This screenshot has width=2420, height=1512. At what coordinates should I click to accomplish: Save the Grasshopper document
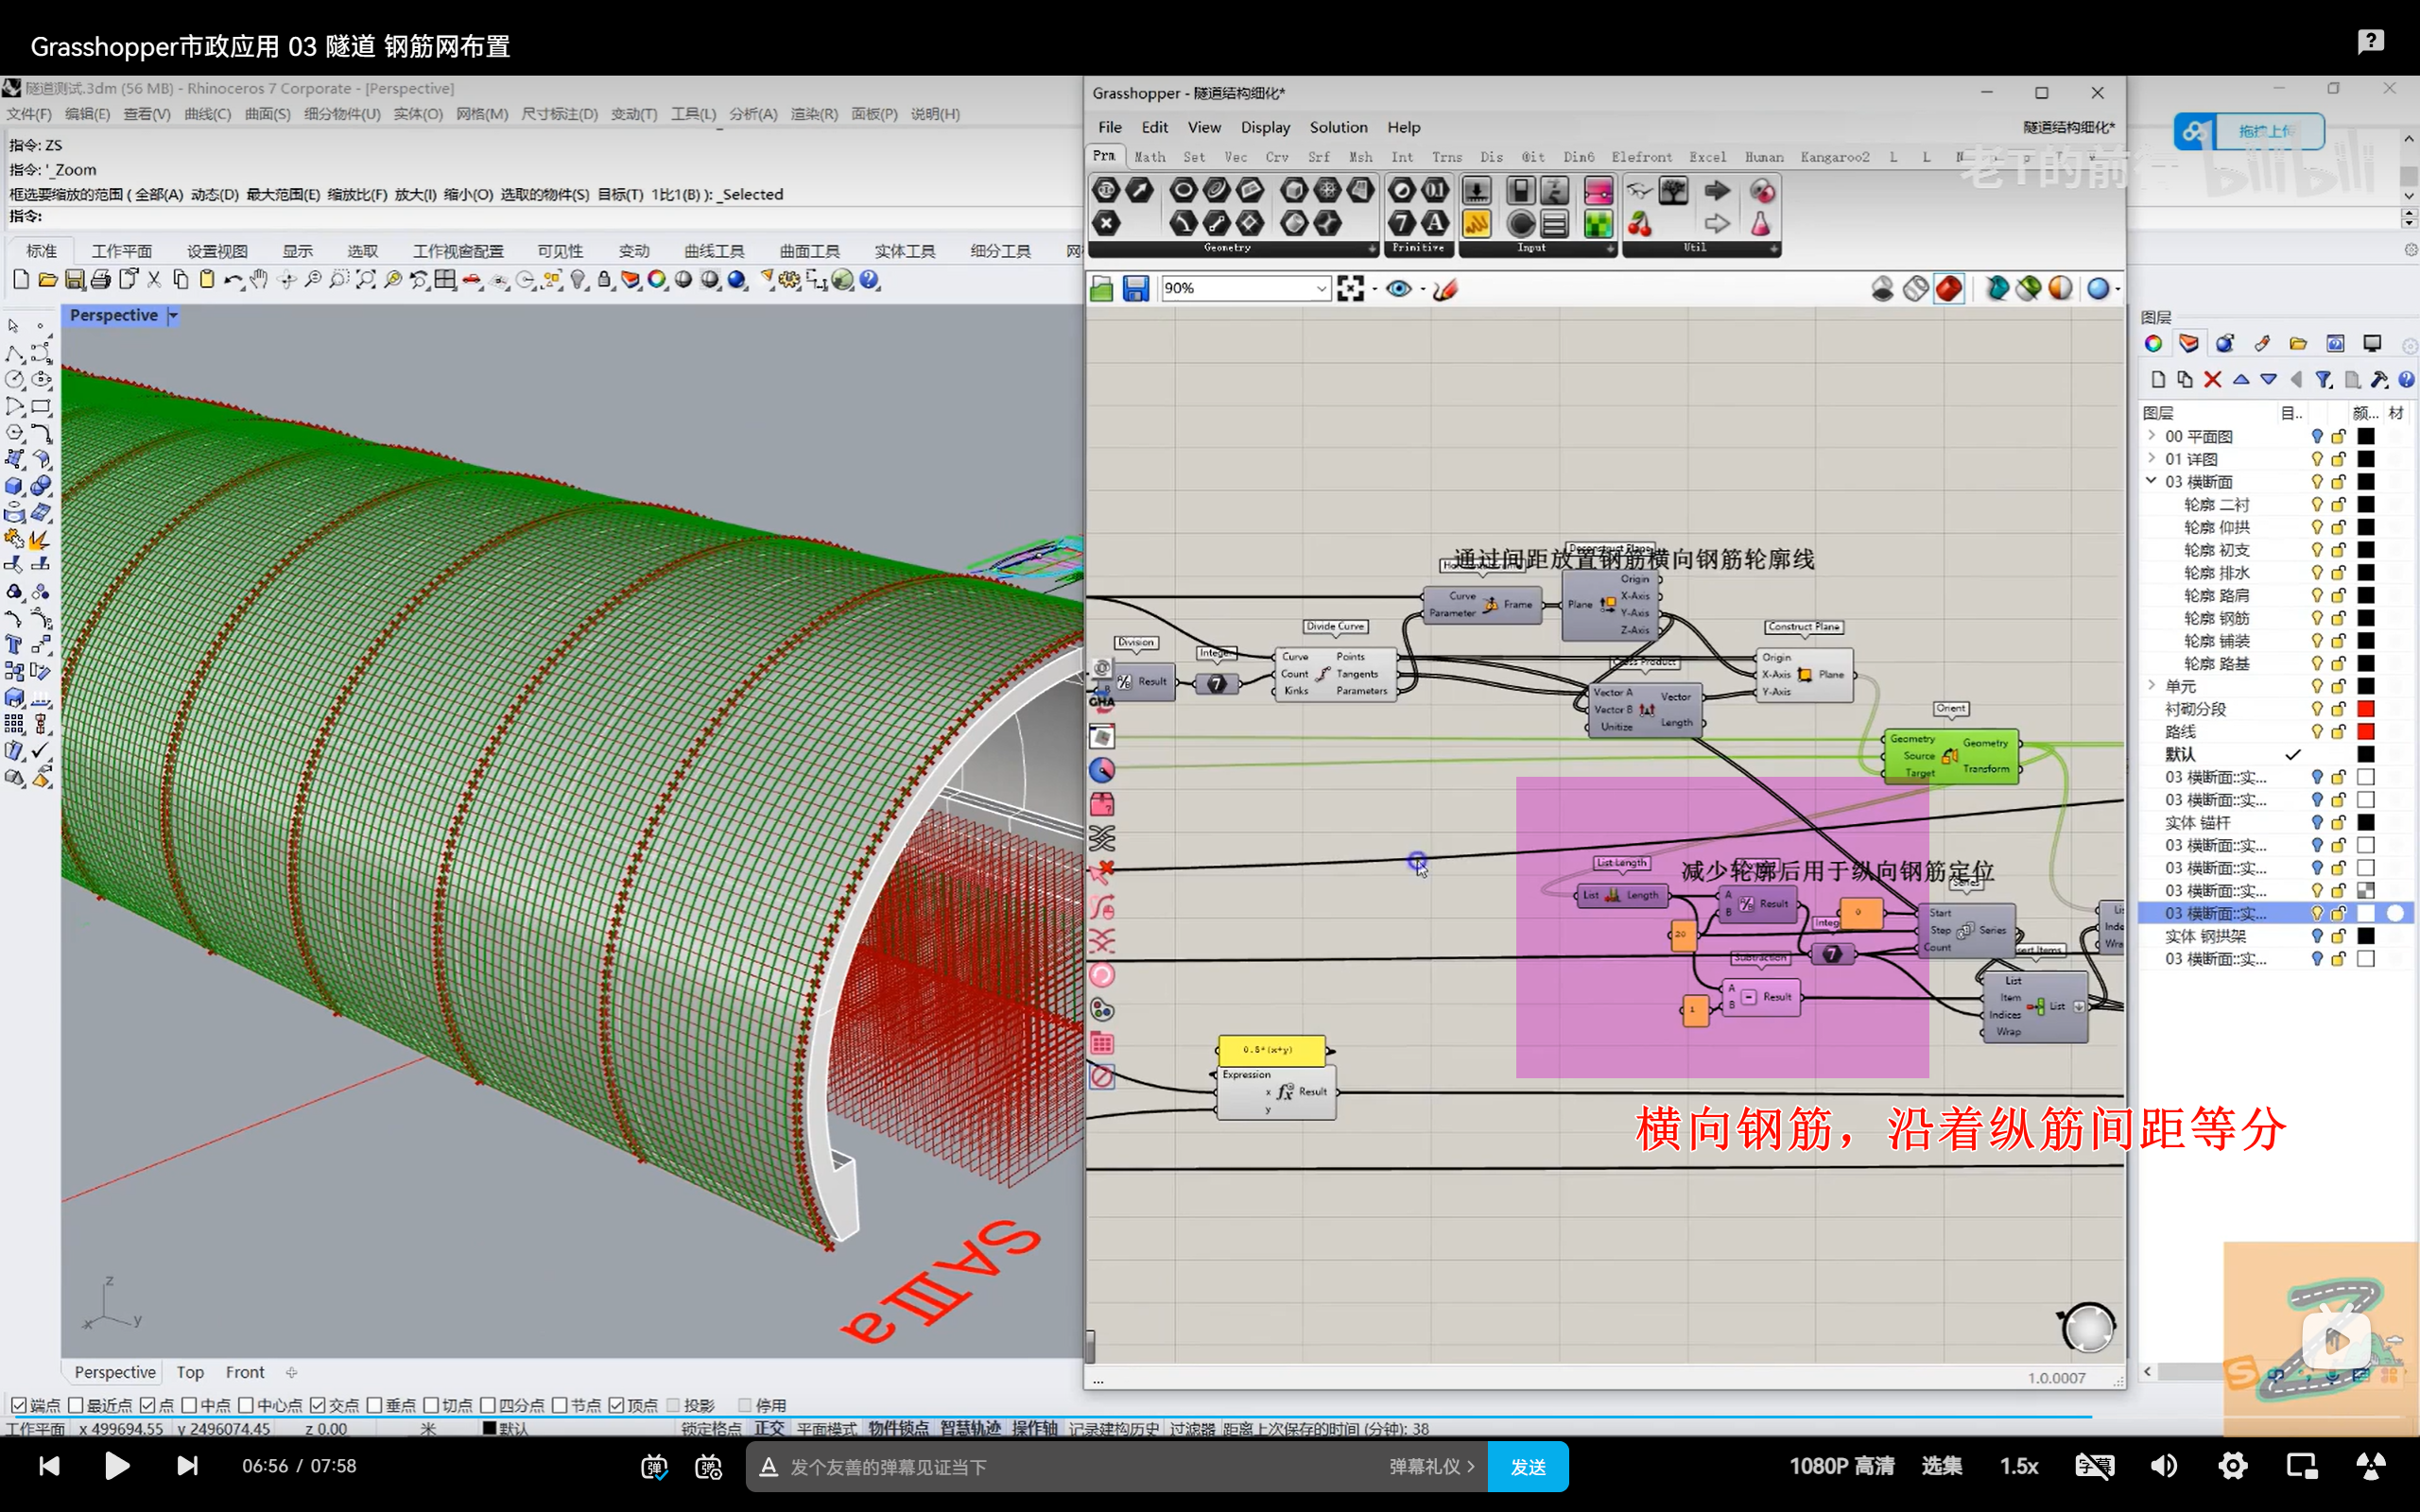1135,289
